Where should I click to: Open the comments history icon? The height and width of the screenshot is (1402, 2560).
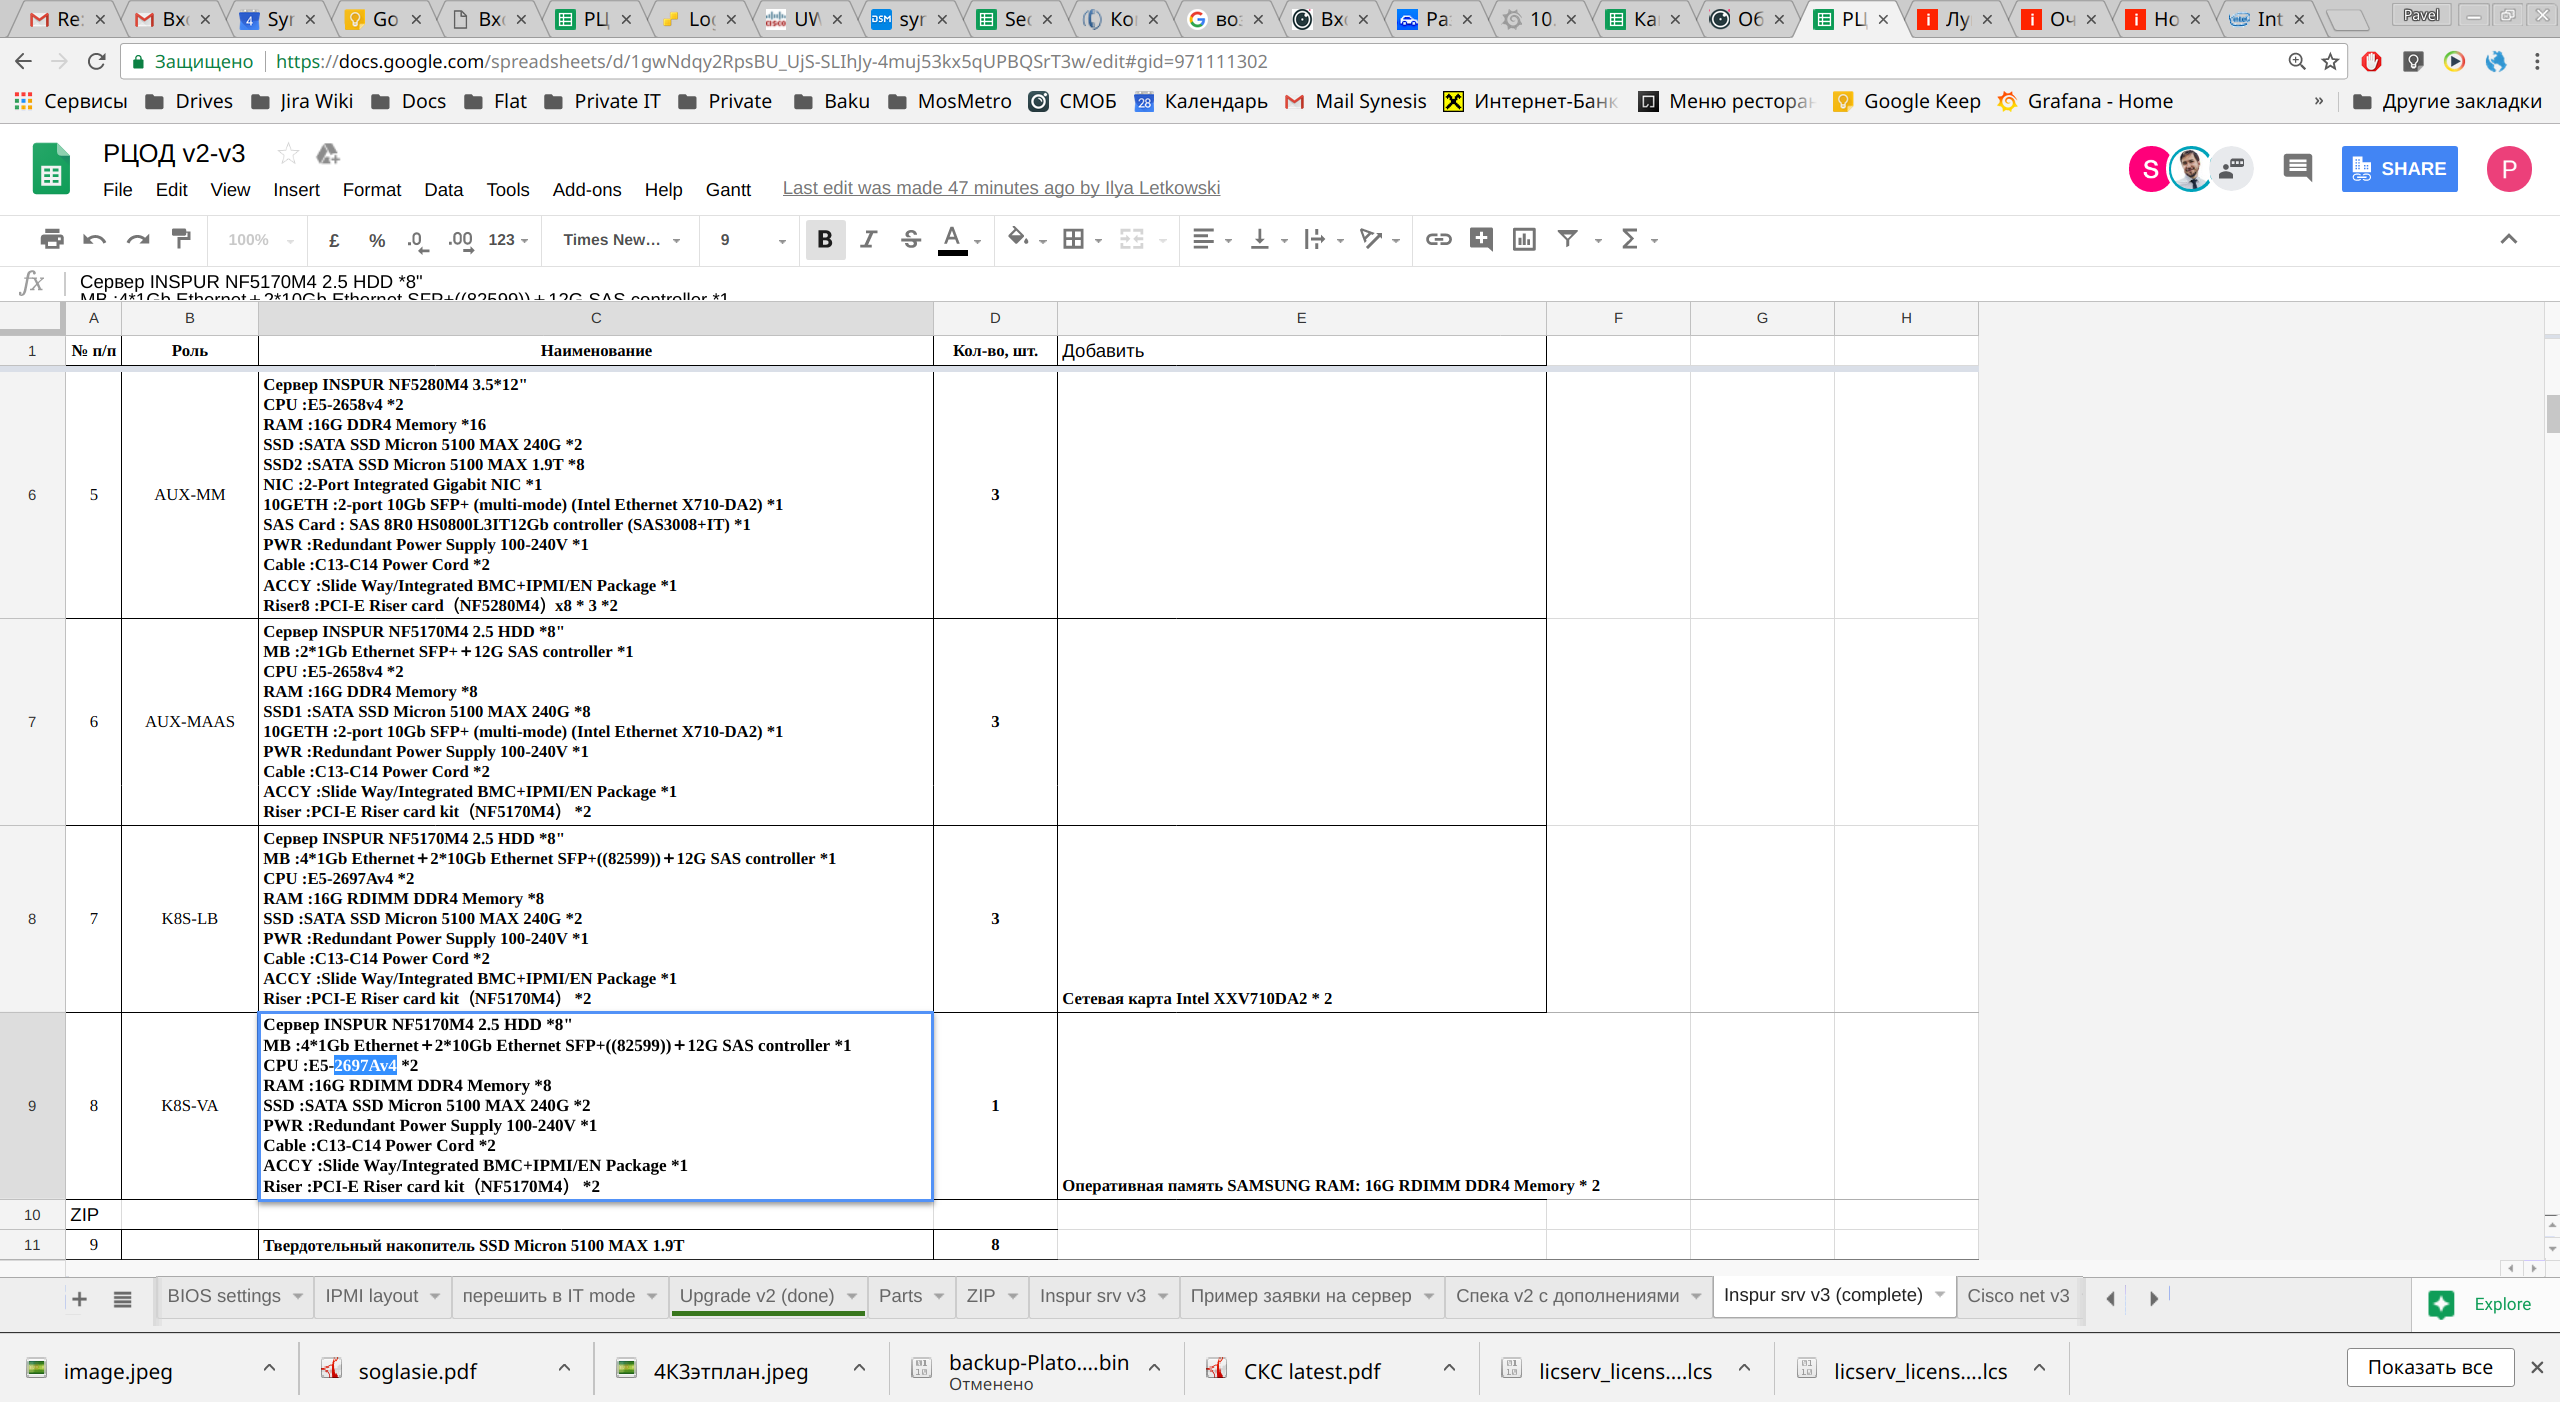click(2297, 168)
